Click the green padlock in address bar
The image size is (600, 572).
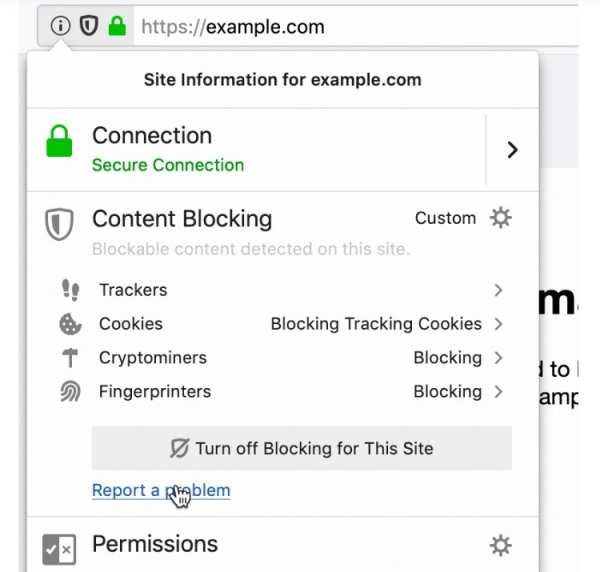coord(117,28)
